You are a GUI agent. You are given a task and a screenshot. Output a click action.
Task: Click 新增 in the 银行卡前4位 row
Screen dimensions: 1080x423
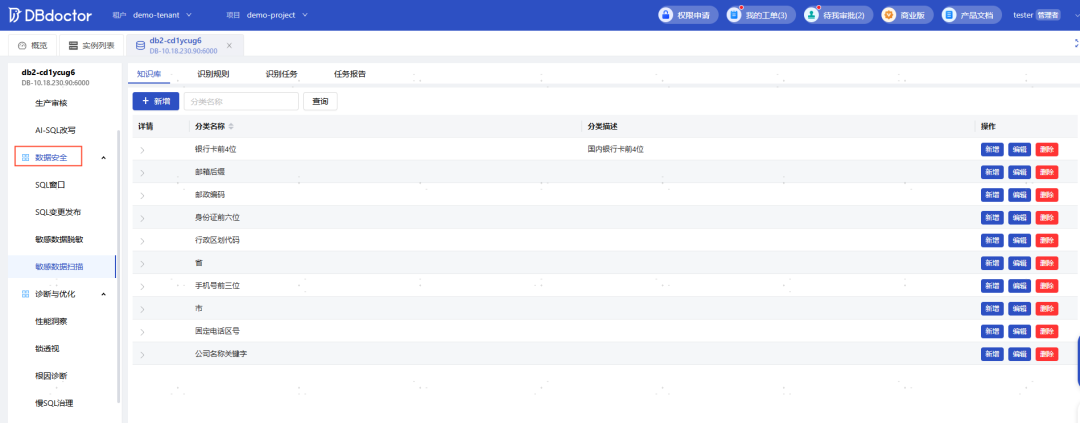coord(992,149)
